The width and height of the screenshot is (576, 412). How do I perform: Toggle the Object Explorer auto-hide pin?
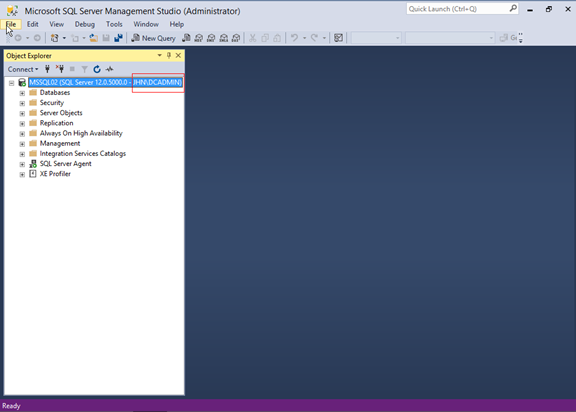point(169,55)
